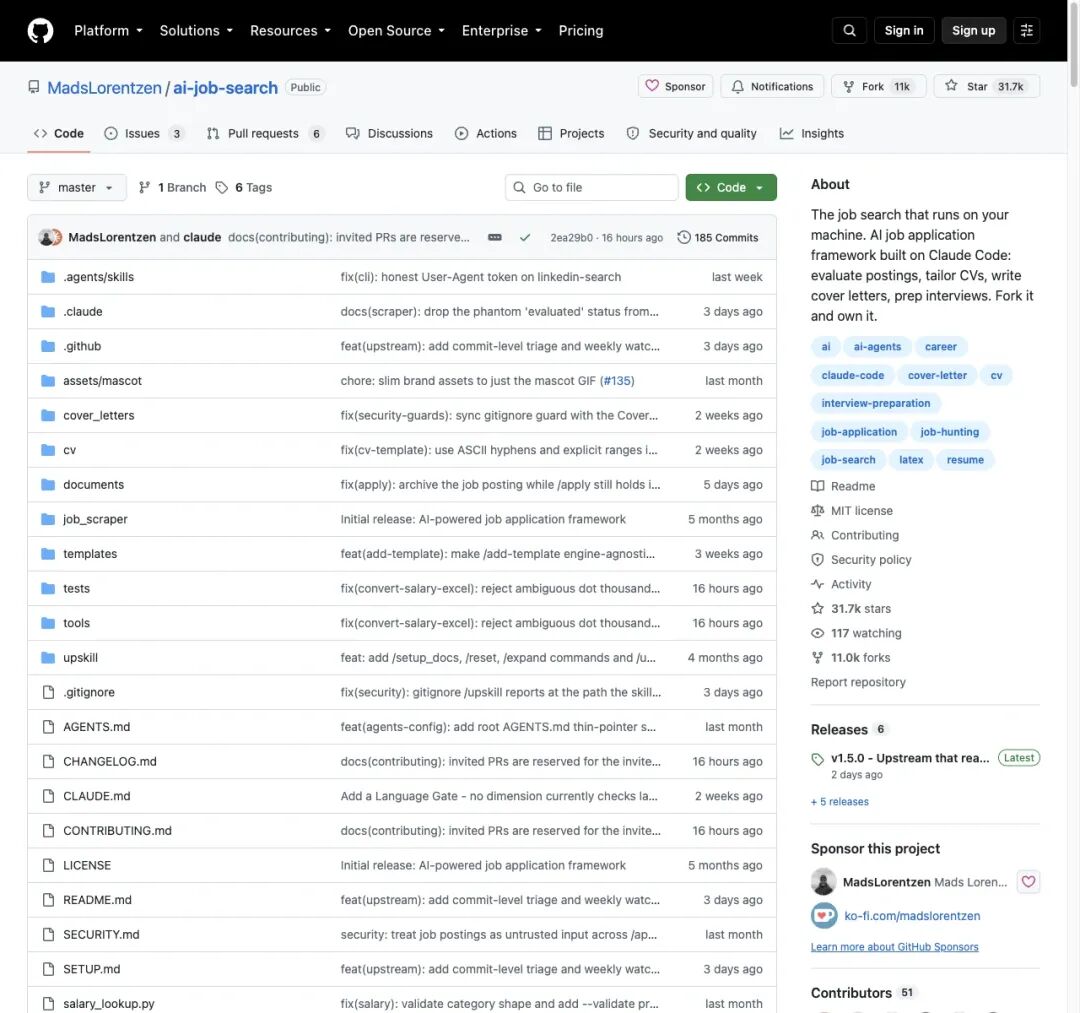Viewport: 1080px width, 1013px height.
Task: Click Sign in
Action: pyautogui.click(x=904, y=30)
